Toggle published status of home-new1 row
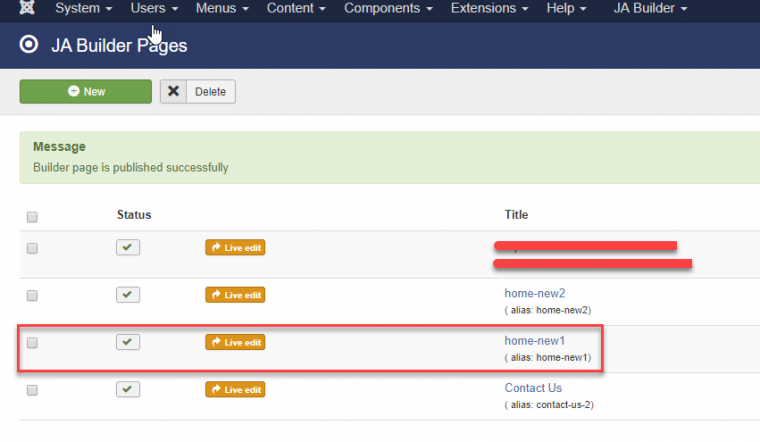Image resolution: width=760 pixels, height=442 pixels. pyautogui.click(x=128, y=342)
